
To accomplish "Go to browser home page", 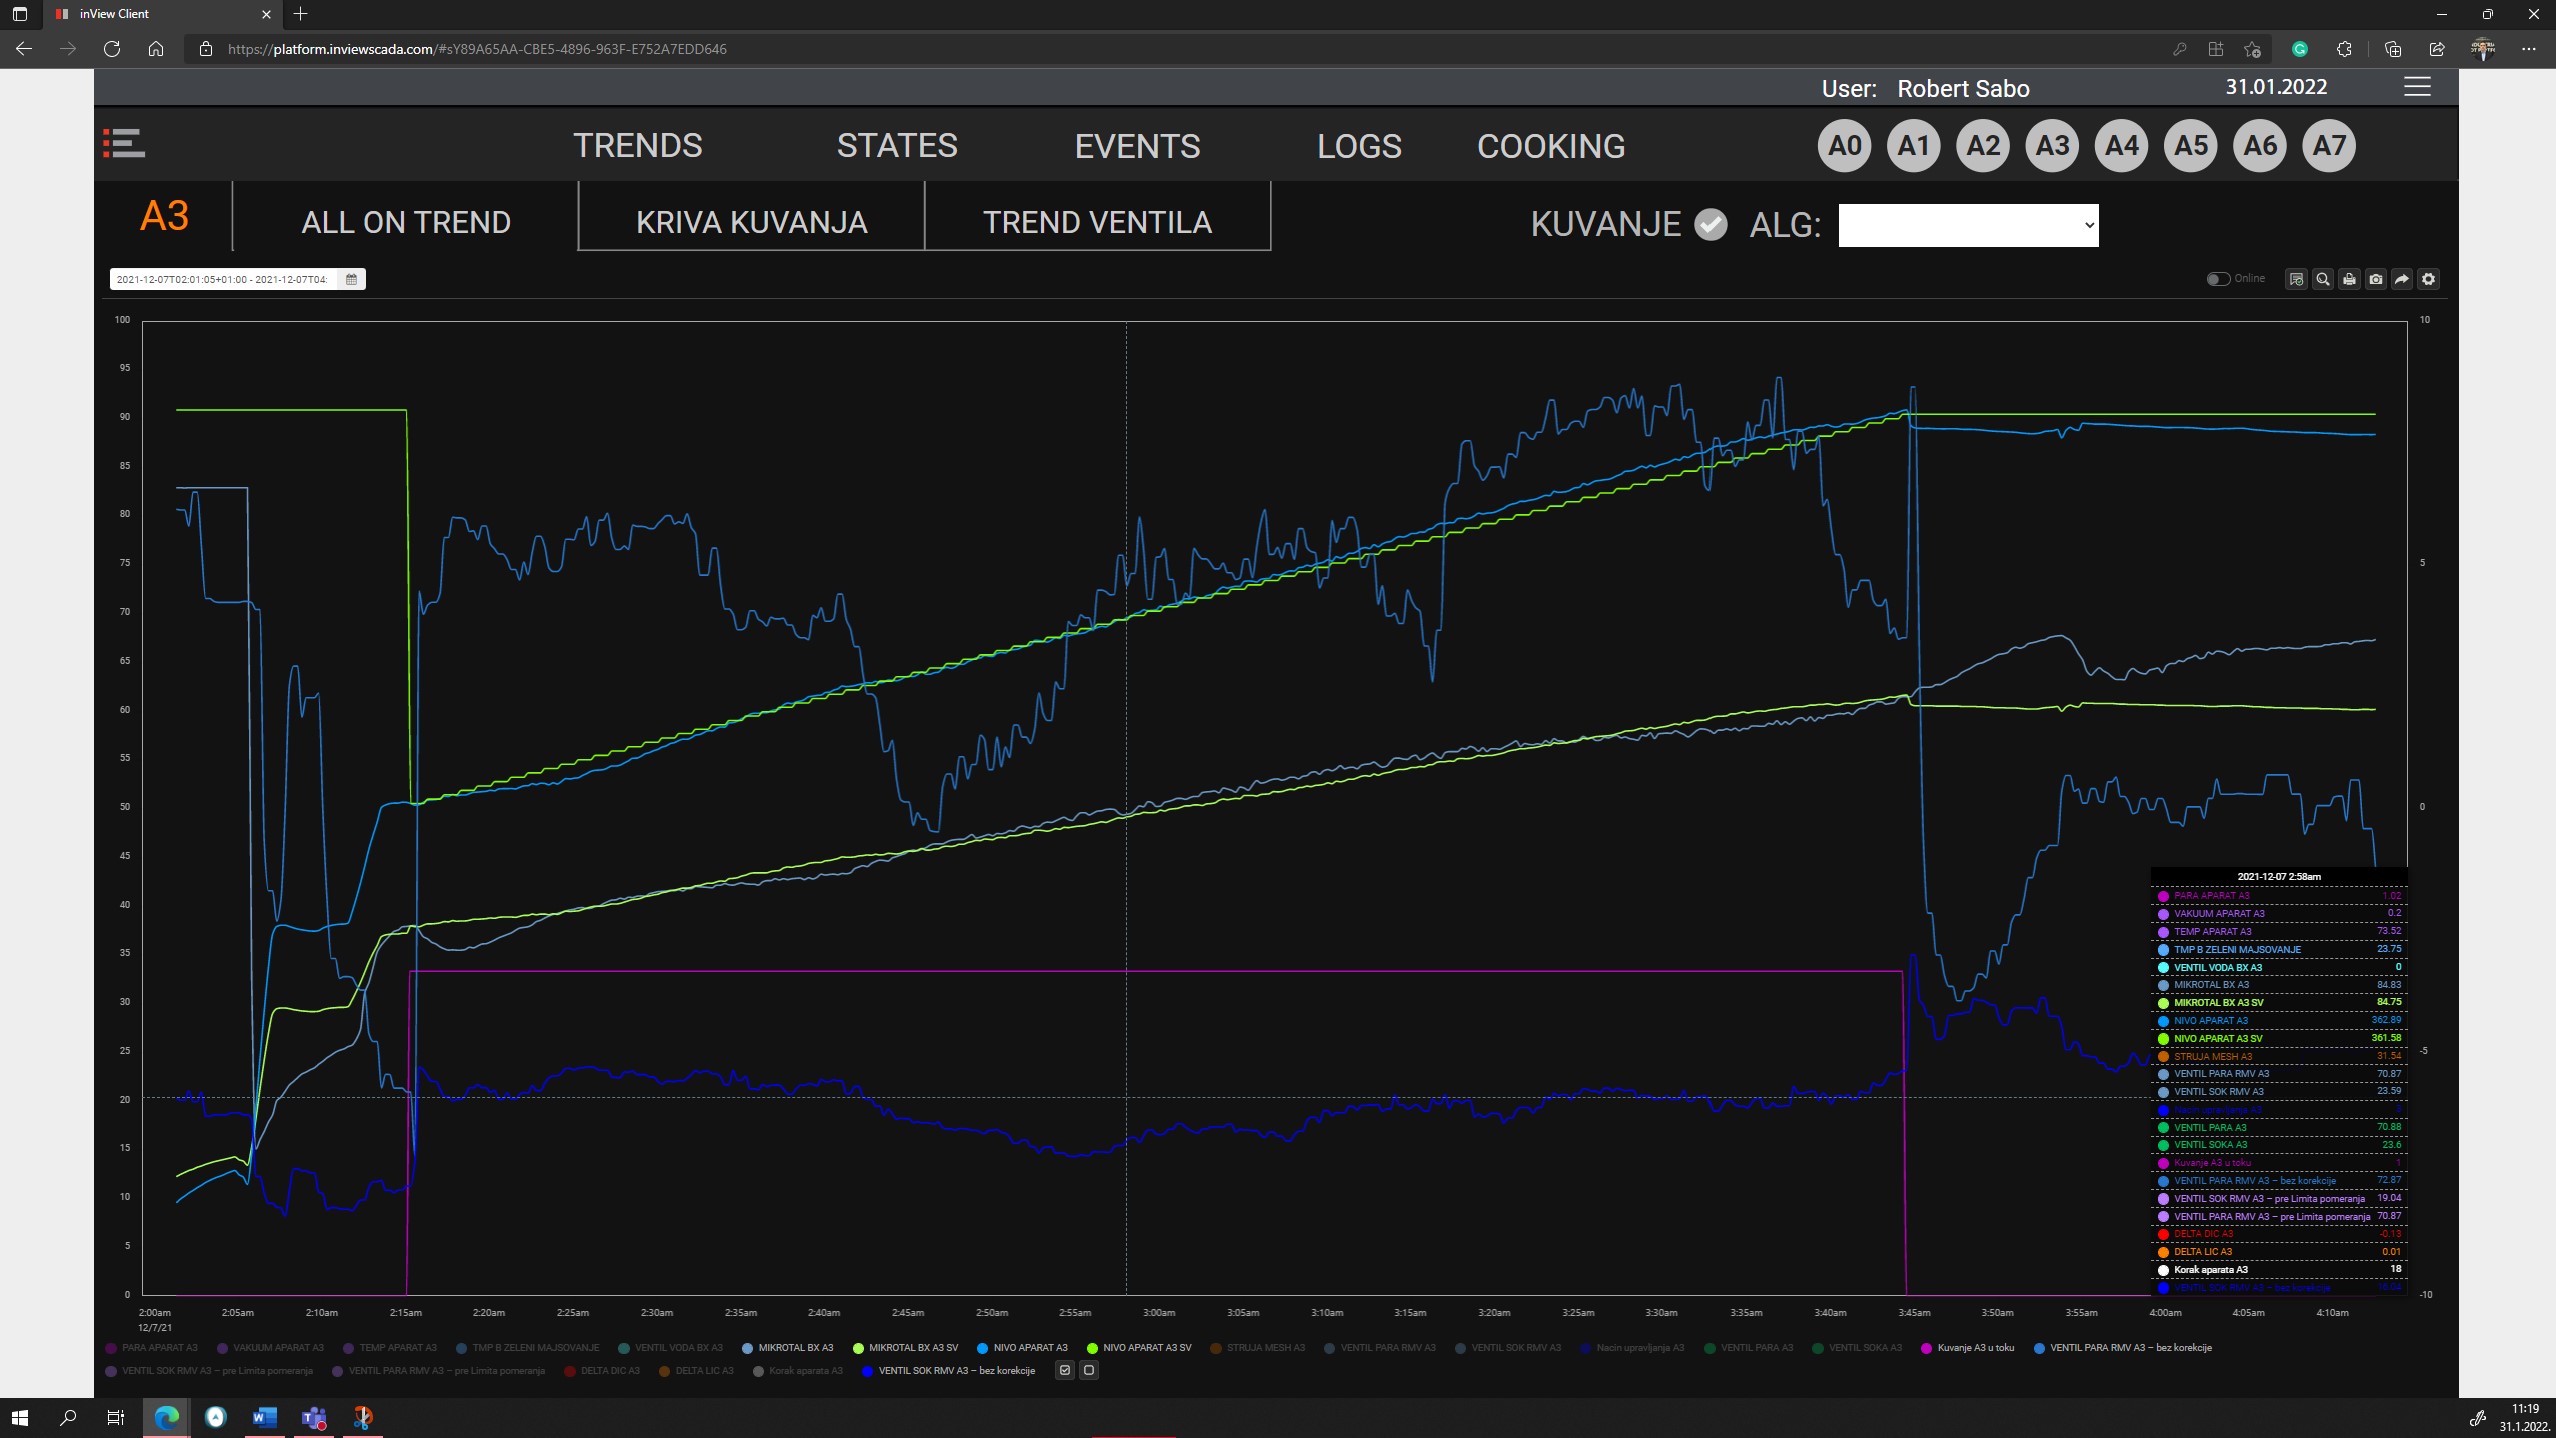I will (x=156, y=48).
